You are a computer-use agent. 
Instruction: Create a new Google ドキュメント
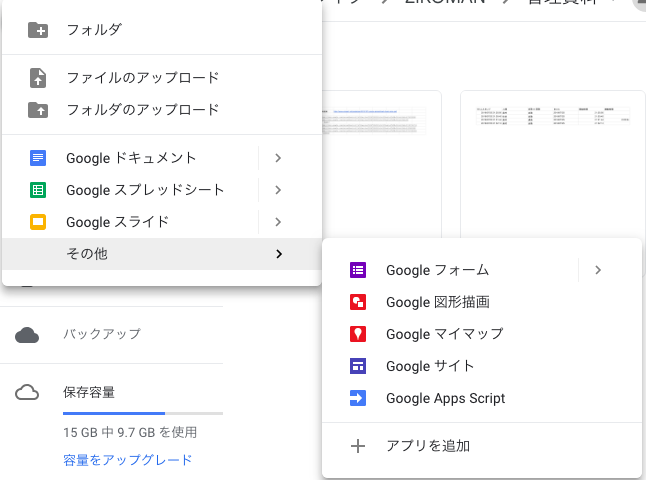[x=131, y=158]
